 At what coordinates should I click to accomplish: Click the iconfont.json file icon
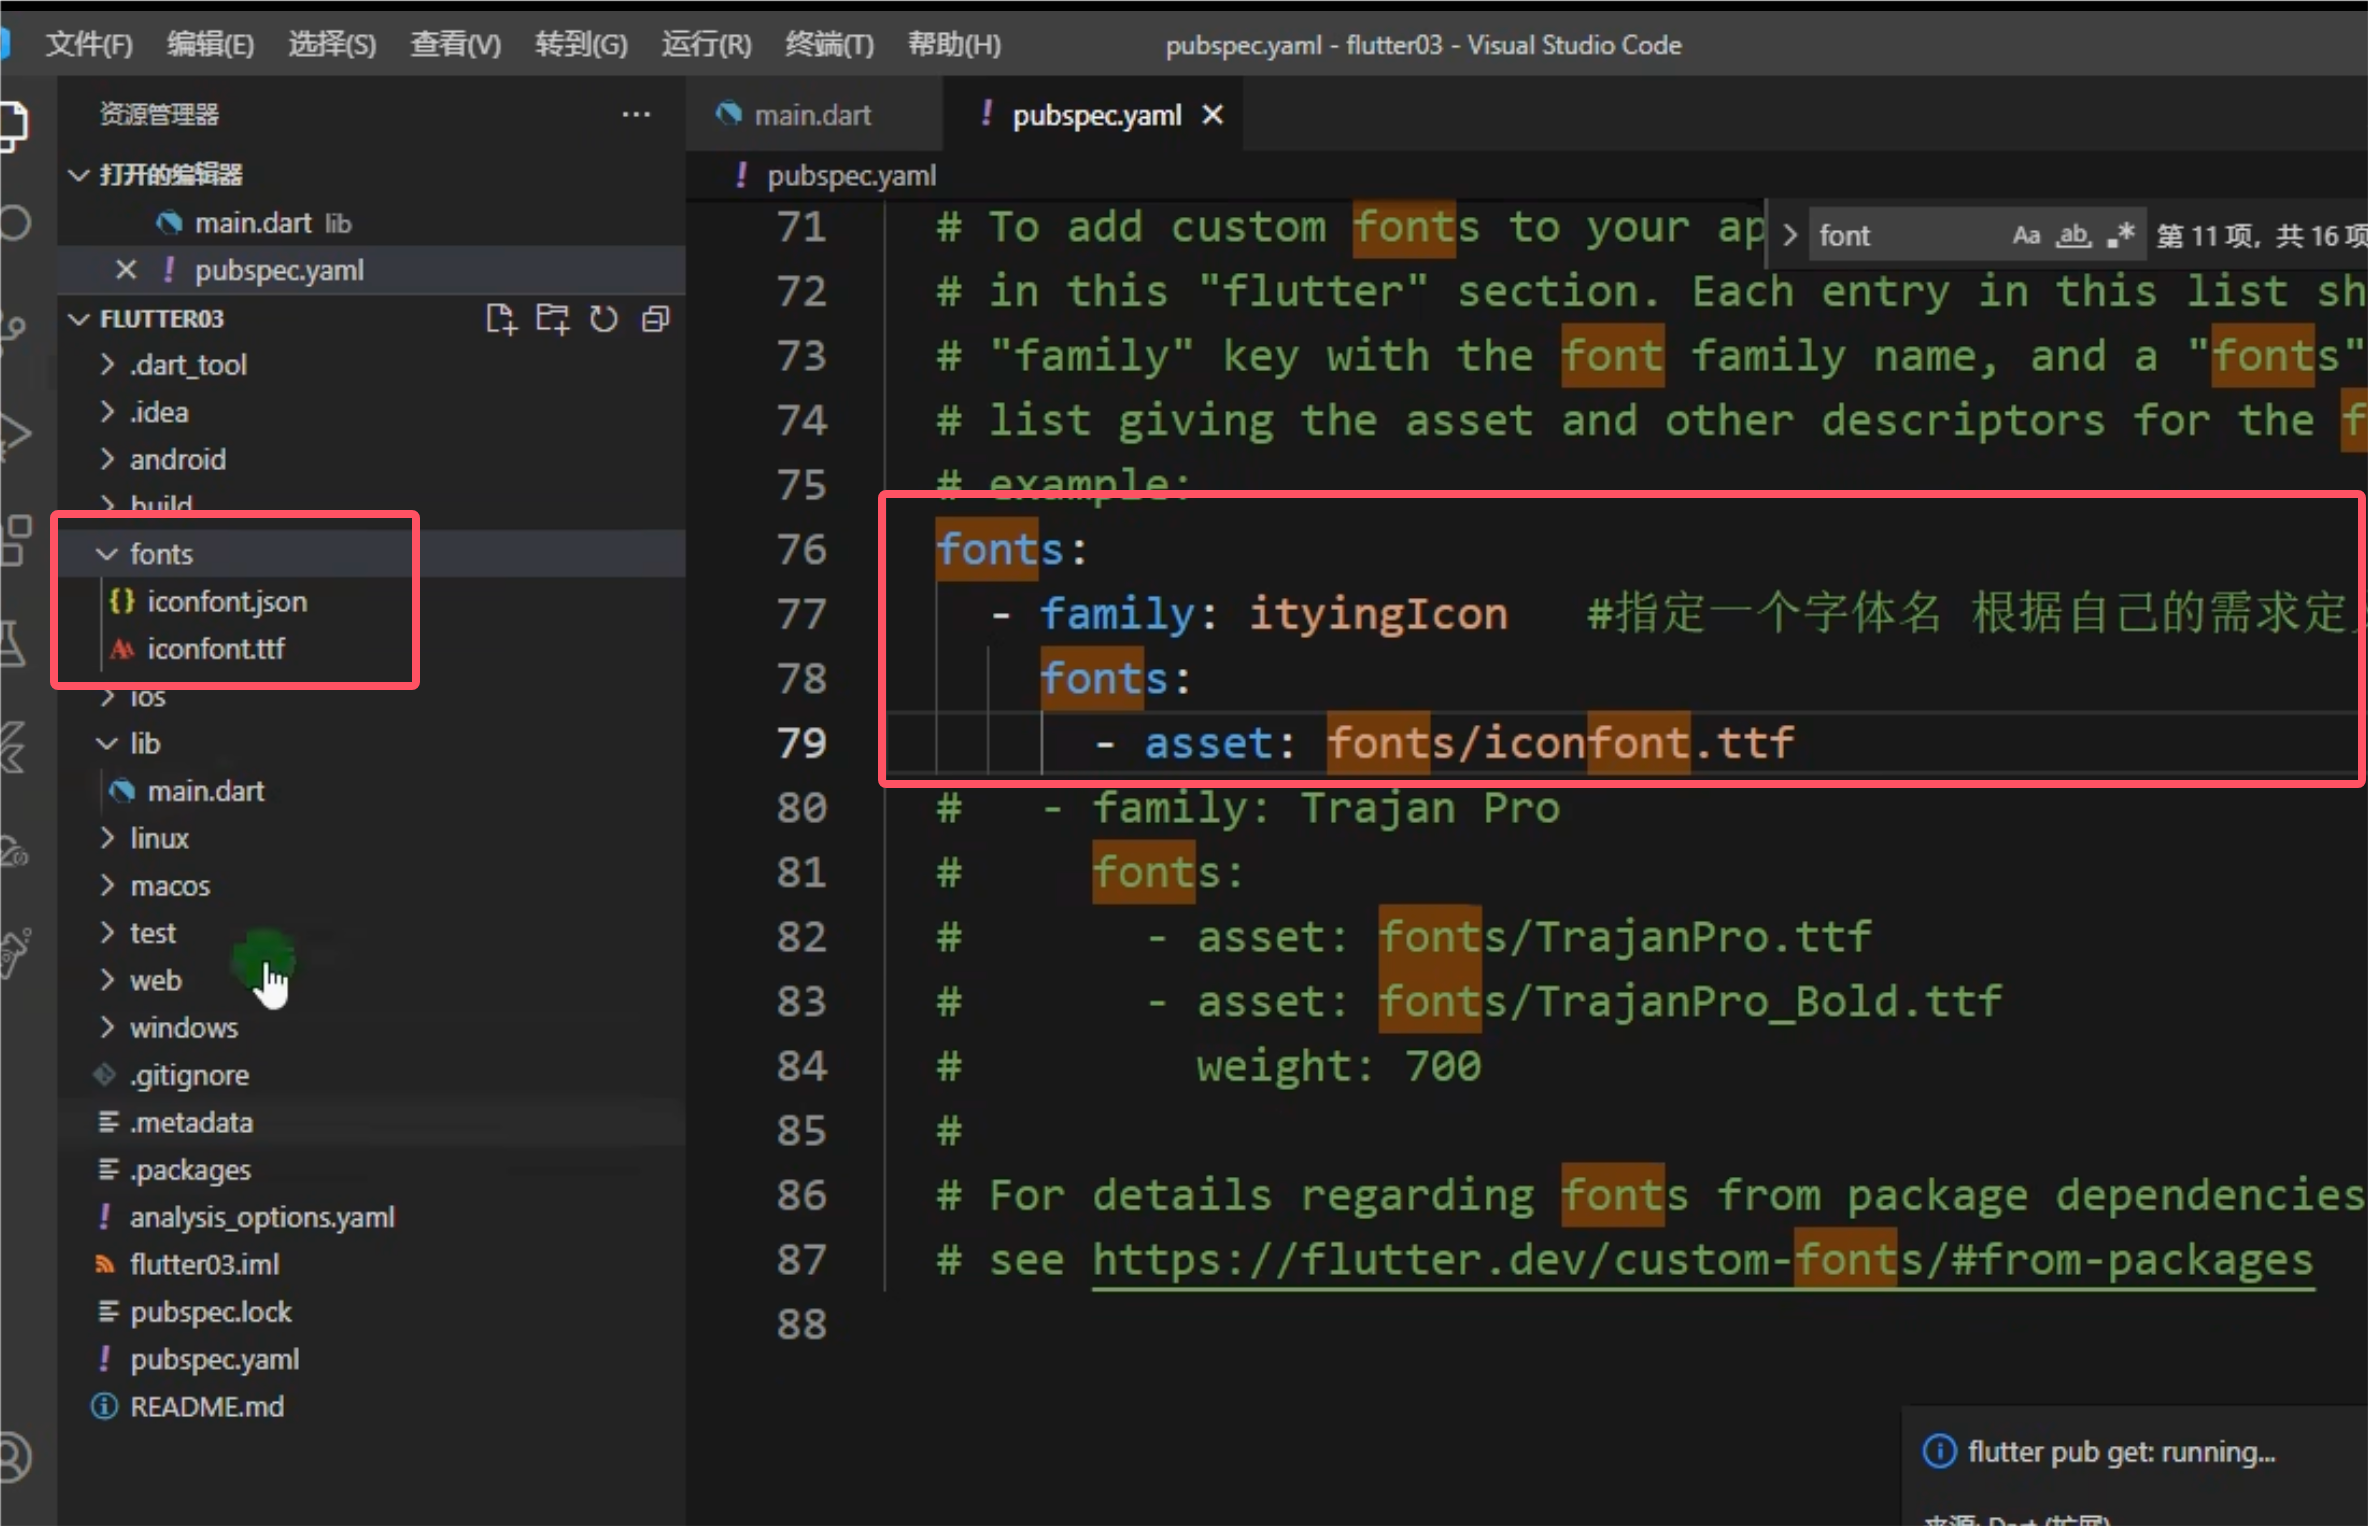(x=122, y=601)
